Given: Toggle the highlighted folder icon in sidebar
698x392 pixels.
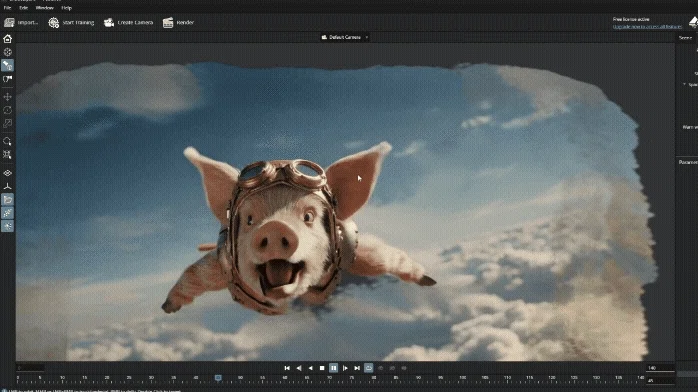Looking at the screenshot, I should coord(8,200).
